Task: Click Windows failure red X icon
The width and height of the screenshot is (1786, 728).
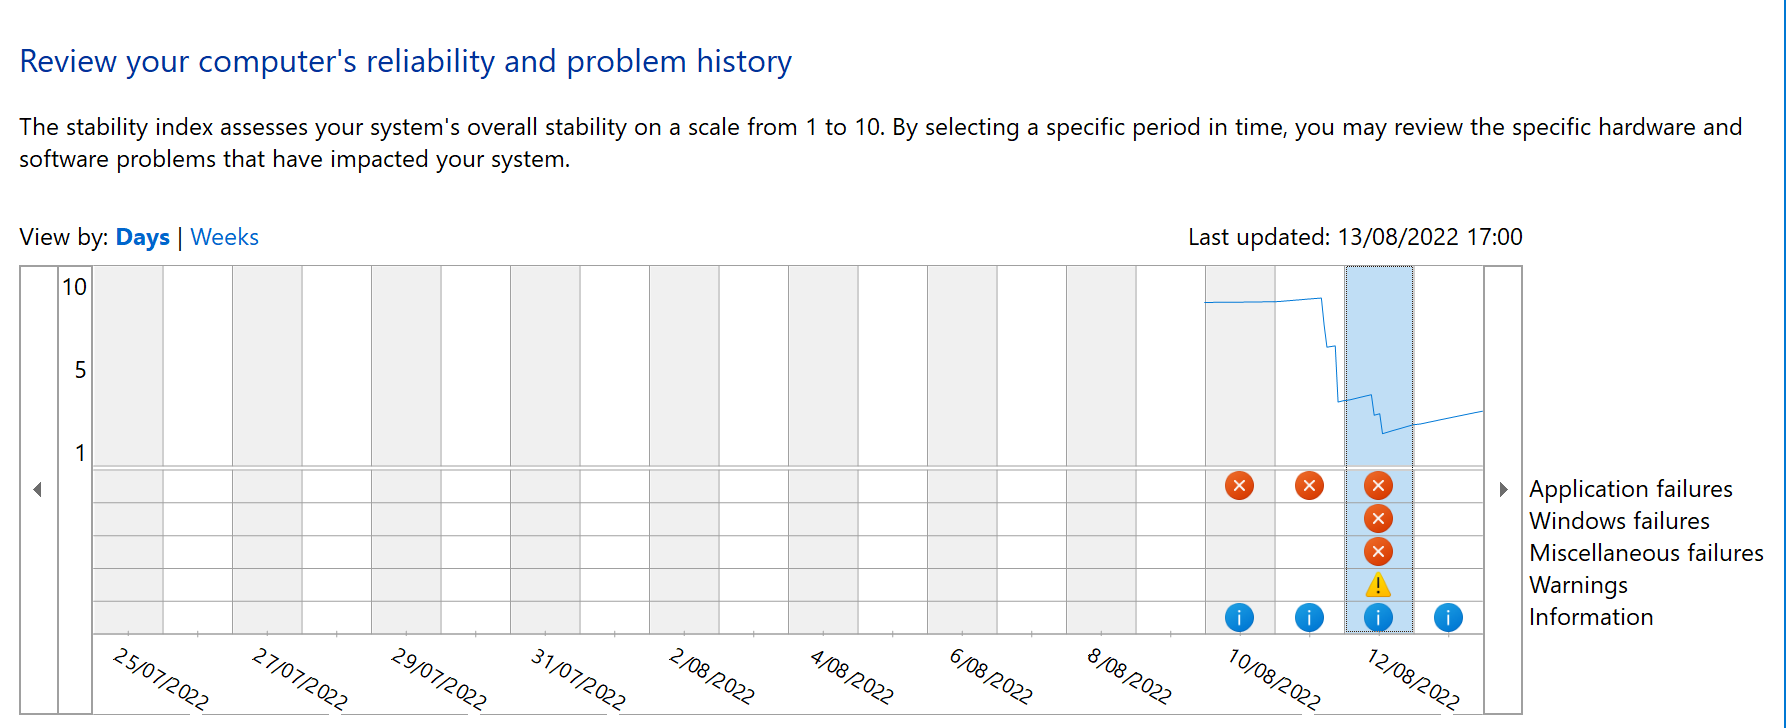Action: click(1378, 519)
